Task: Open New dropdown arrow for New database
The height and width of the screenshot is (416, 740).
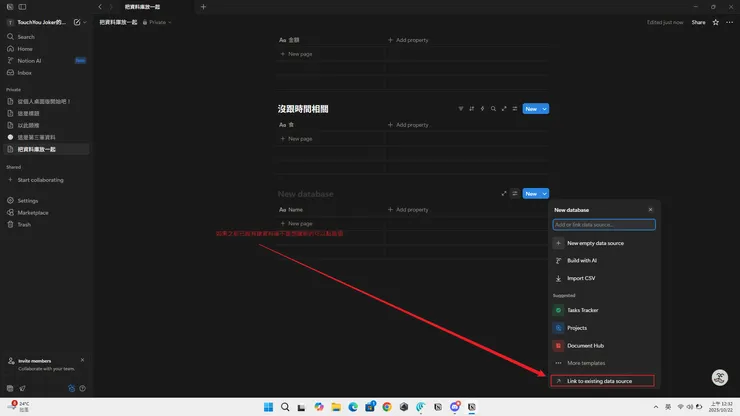Action: (545, 194)
